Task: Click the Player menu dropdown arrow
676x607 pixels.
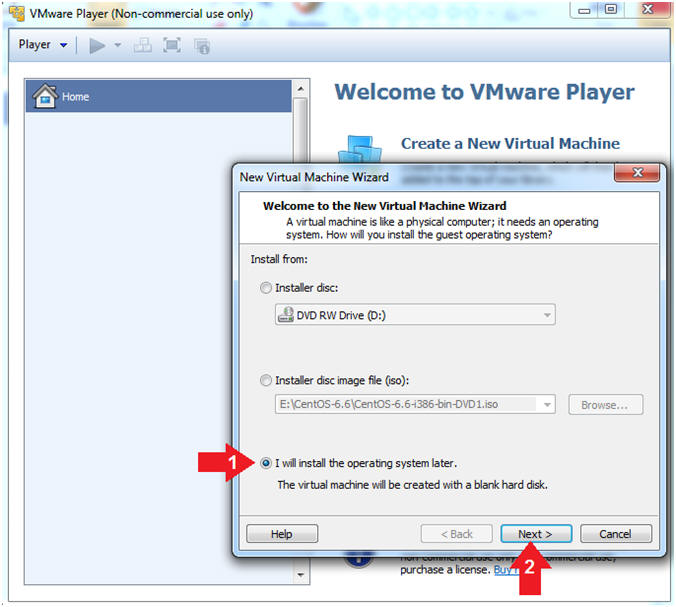Action: tap(63, 45)
